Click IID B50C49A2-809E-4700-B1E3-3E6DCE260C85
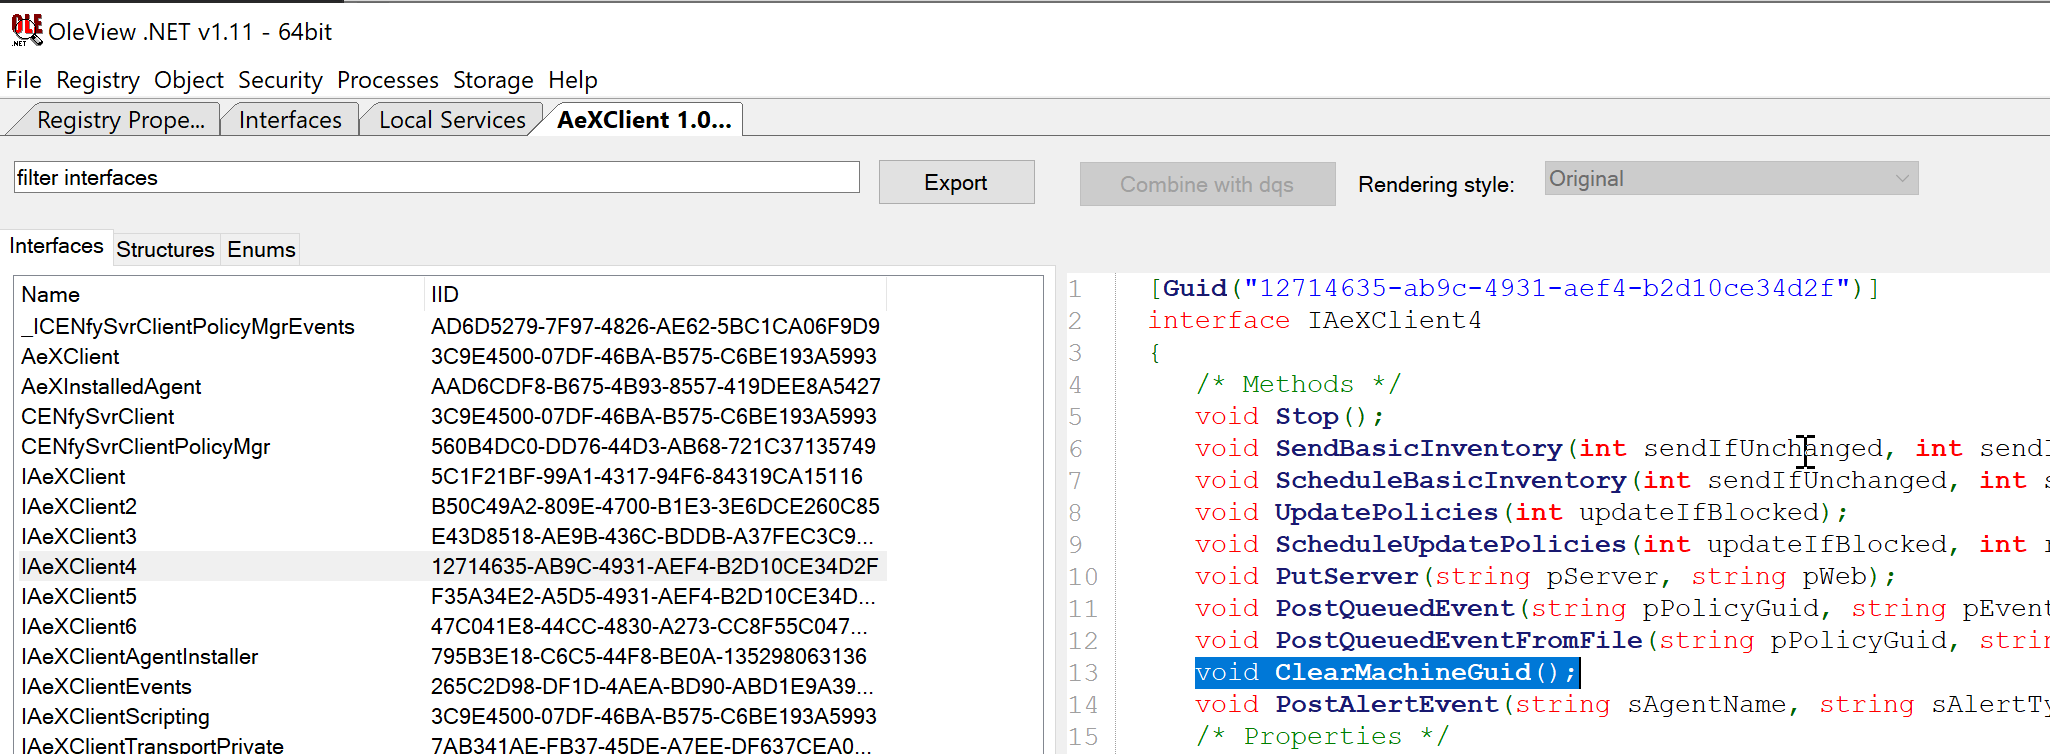The image size is (2050, 754). coord(655,507)
